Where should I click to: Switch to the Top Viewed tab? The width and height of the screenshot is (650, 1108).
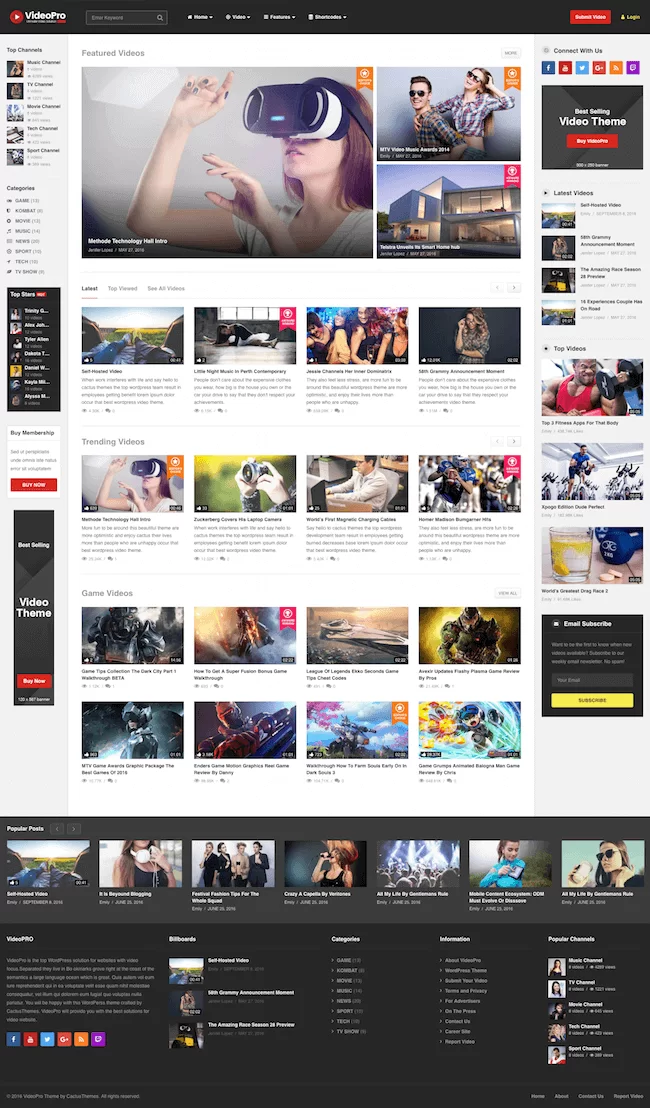click(x=122, y=288)
